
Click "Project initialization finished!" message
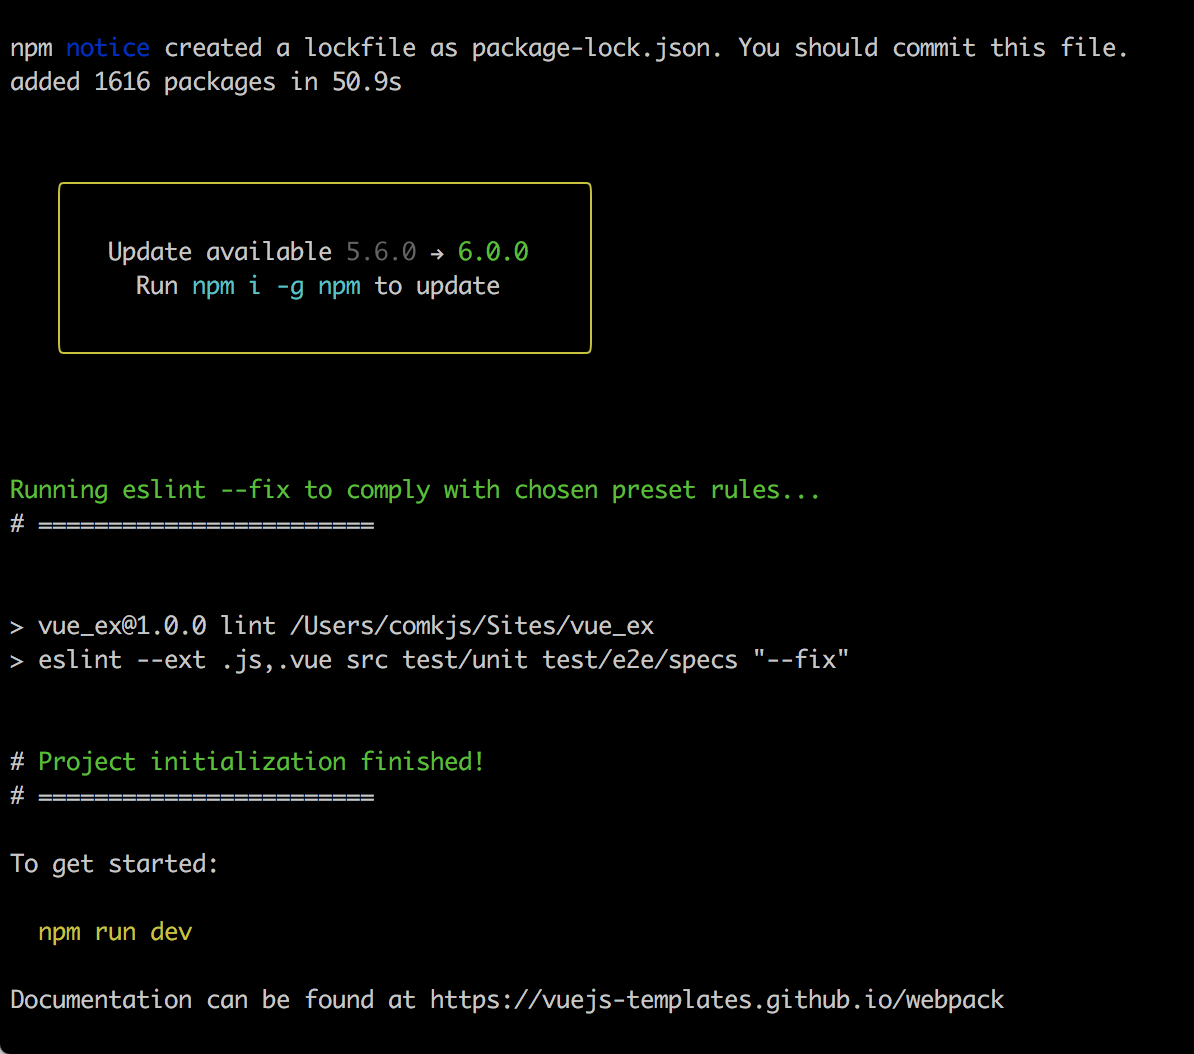[261, 762]
